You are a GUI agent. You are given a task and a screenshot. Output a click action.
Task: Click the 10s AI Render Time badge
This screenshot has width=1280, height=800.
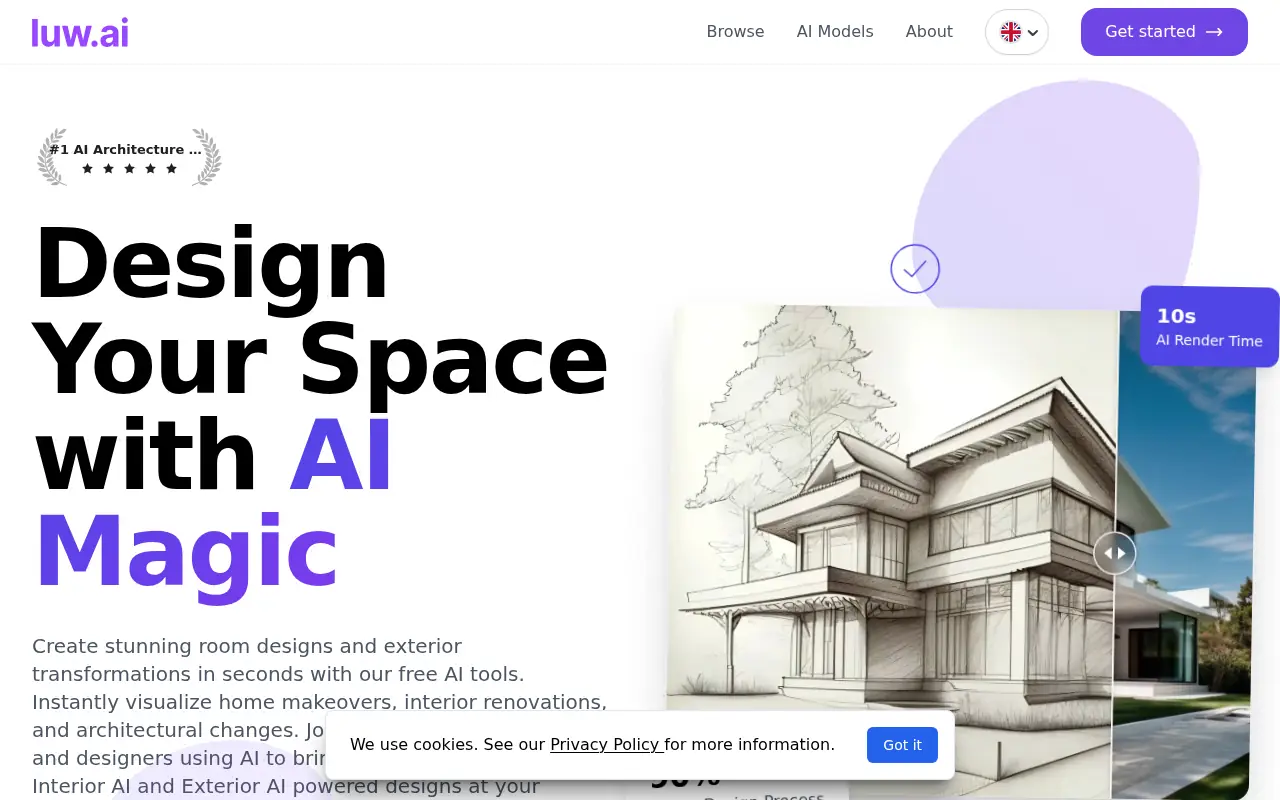1209,327
